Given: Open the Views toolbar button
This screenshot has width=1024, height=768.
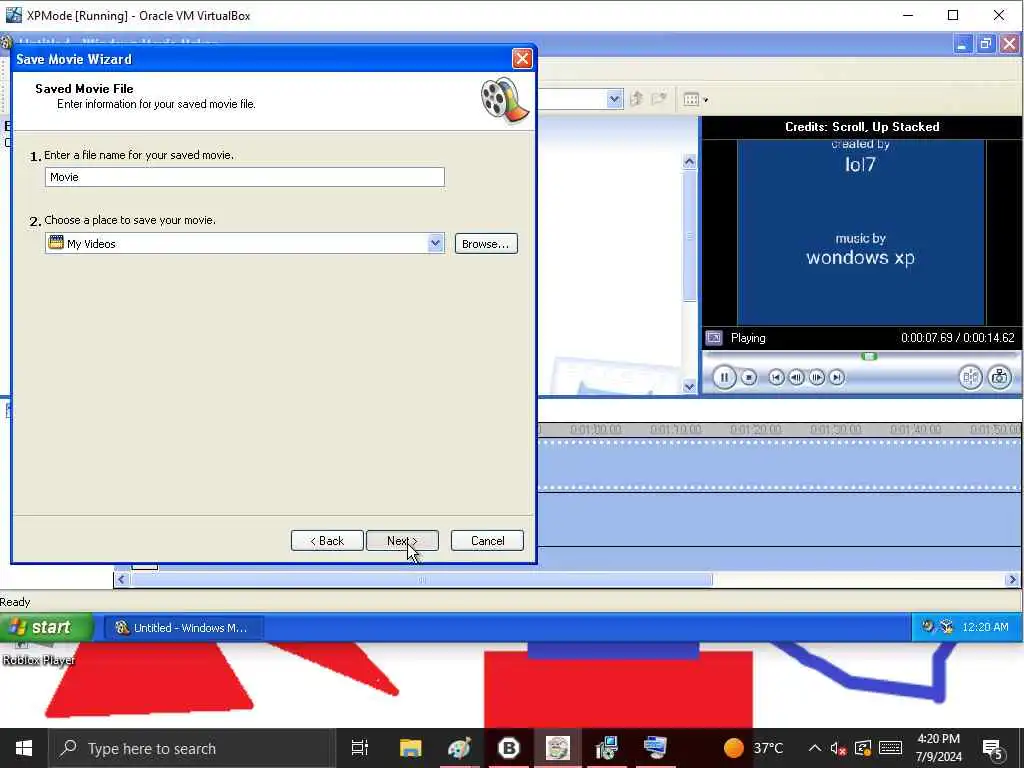Looking at the screenshot, I should pyautogui.click(x=691, y=99).
